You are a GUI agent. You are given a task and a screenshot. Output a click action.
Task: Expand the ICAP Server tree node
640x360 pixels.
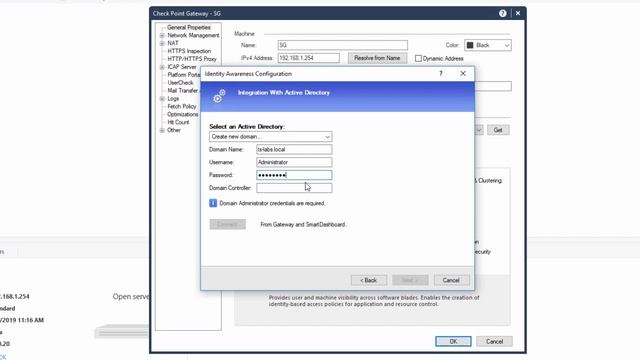(162, 67)
